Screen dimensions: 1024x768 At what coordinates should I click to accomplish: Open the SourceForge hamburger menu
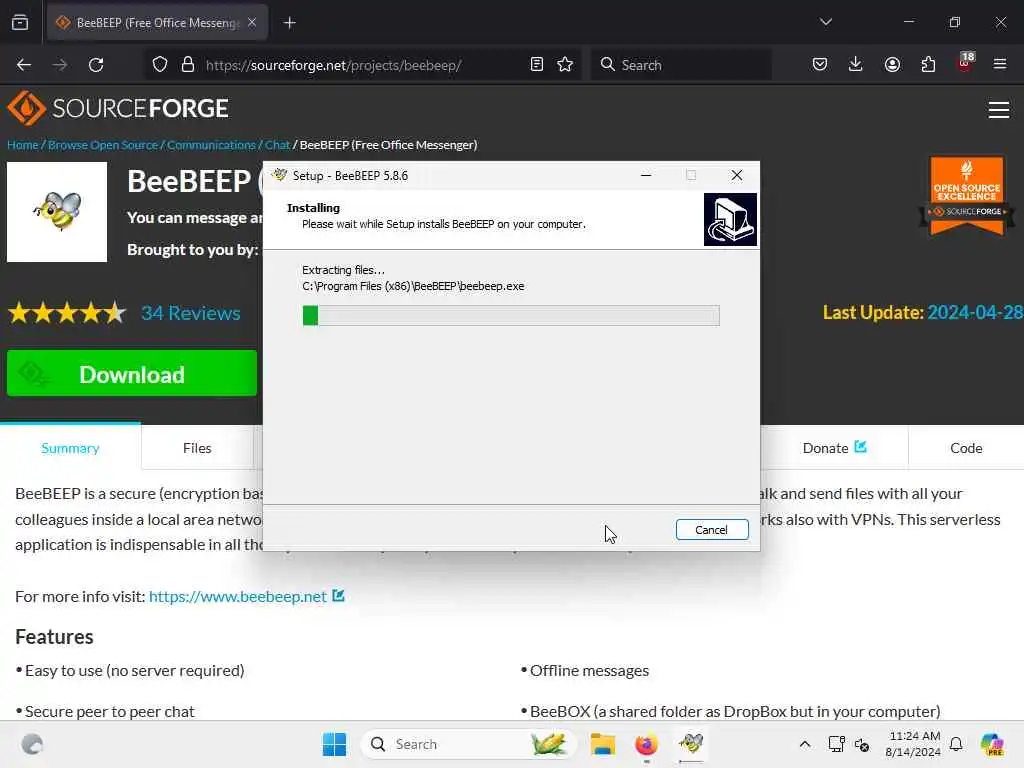point(999,110)
